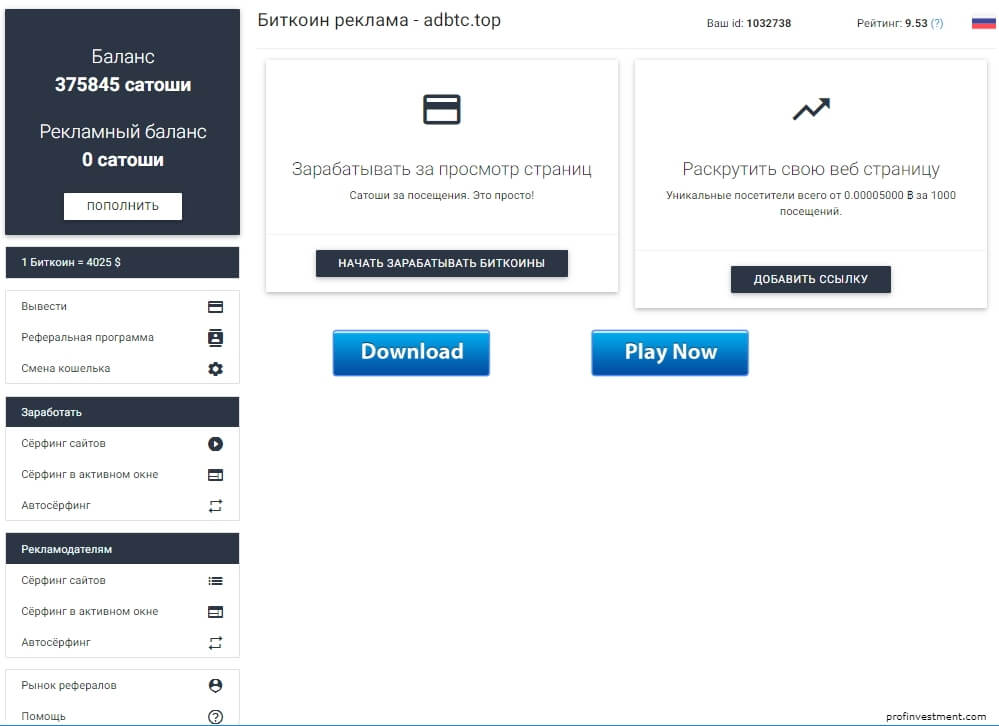Click the person icon beside Рынок рефералов

coord(215,685)
